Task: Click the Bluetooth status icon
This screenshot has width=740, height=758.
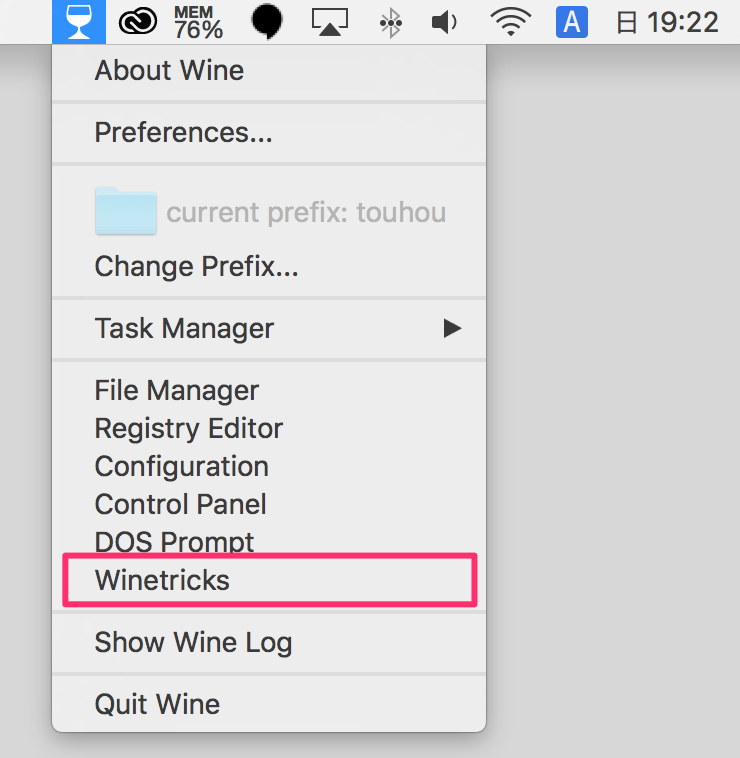Action: point(391,22)
